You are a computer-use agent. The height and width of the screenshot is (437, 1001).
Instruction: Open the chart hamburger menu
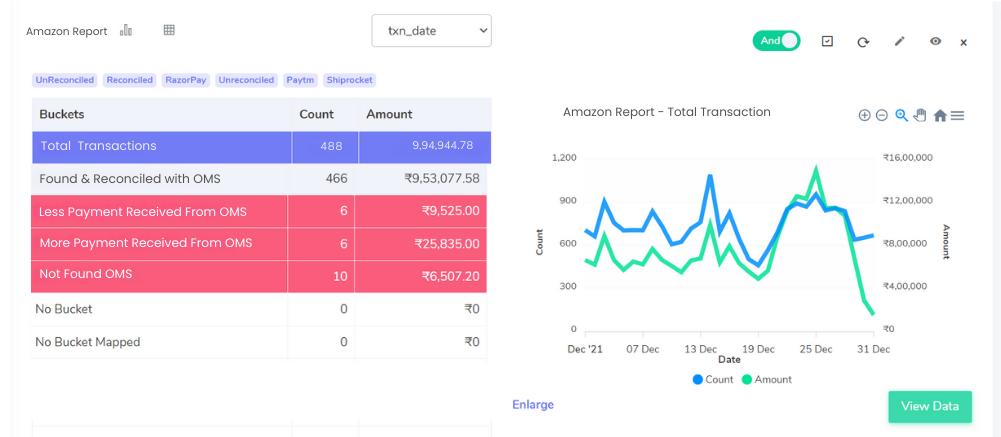[x=957, y=115]
